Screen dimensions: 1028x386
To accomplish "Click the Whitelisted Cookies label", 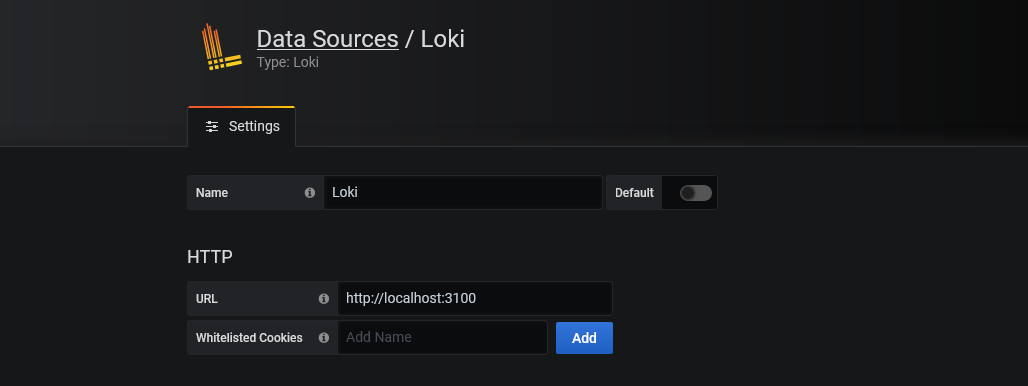I will (249, 338).
